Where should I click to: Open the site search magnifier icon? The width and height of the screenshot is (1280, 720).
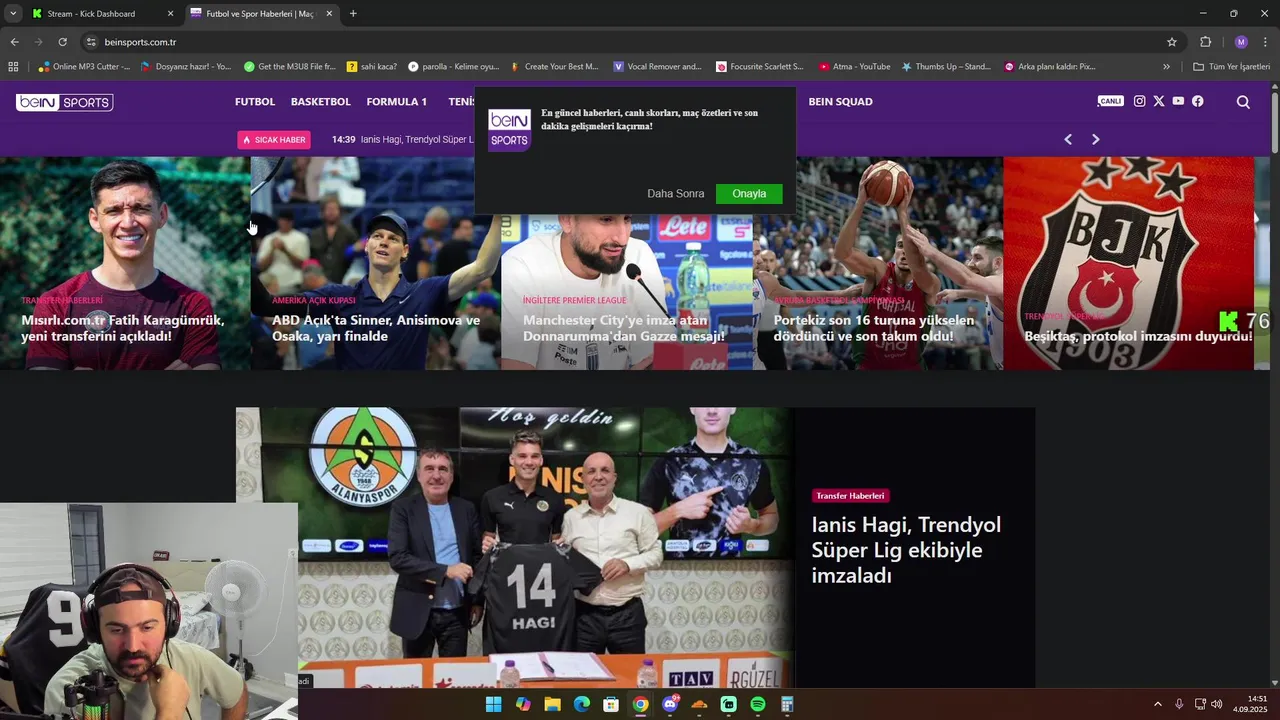pos(1243,102)
